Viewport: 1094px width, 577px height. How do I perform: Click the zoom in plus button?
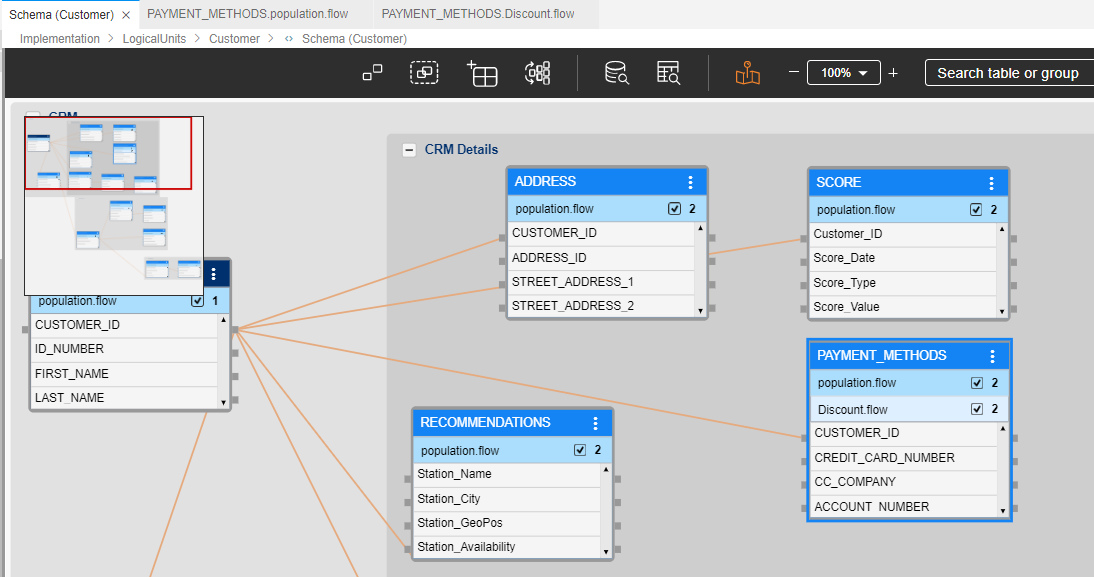(893, 73)
